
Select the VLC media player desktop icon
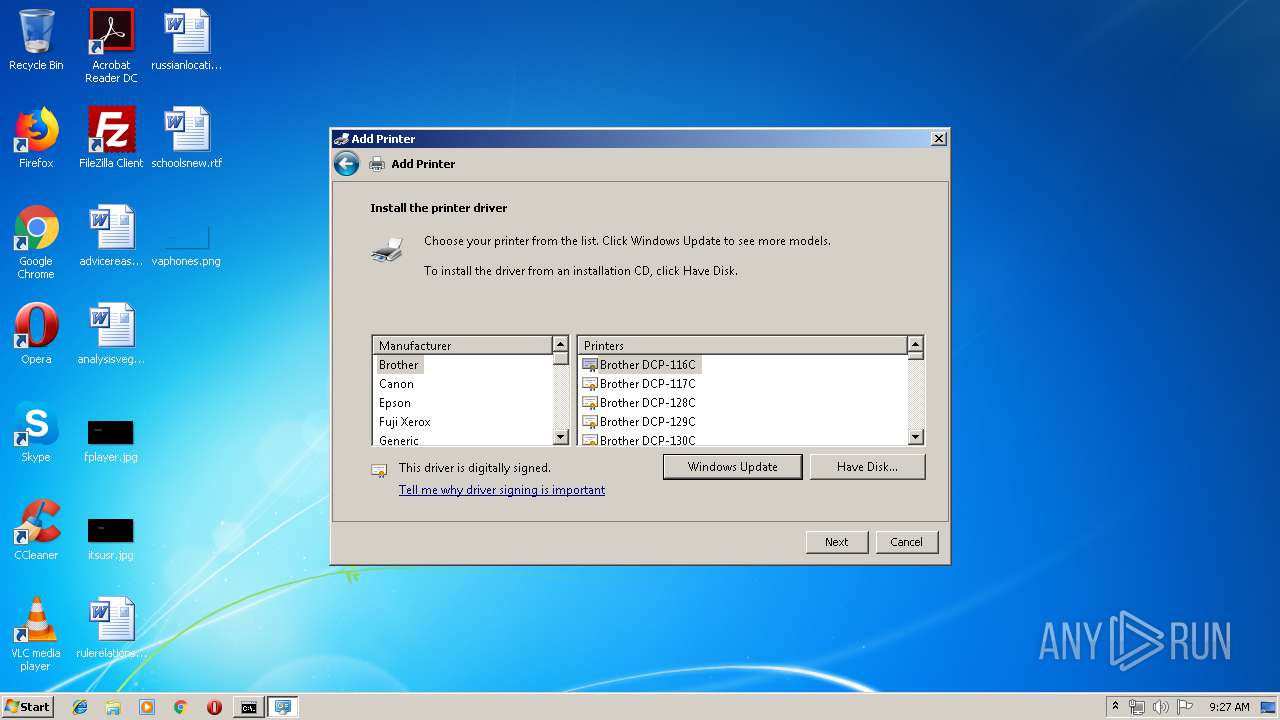coord(36,634)
